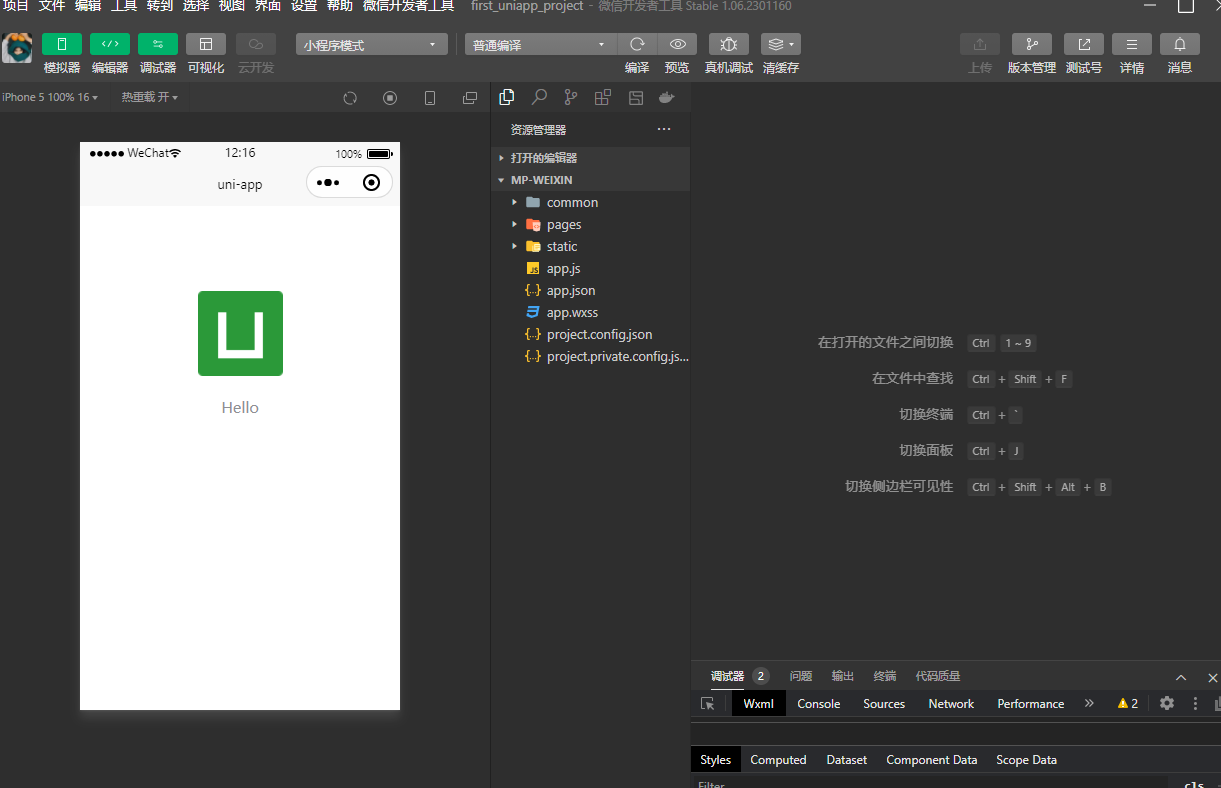Open the test account (测试号) icon

click(x=1084, y=44)
